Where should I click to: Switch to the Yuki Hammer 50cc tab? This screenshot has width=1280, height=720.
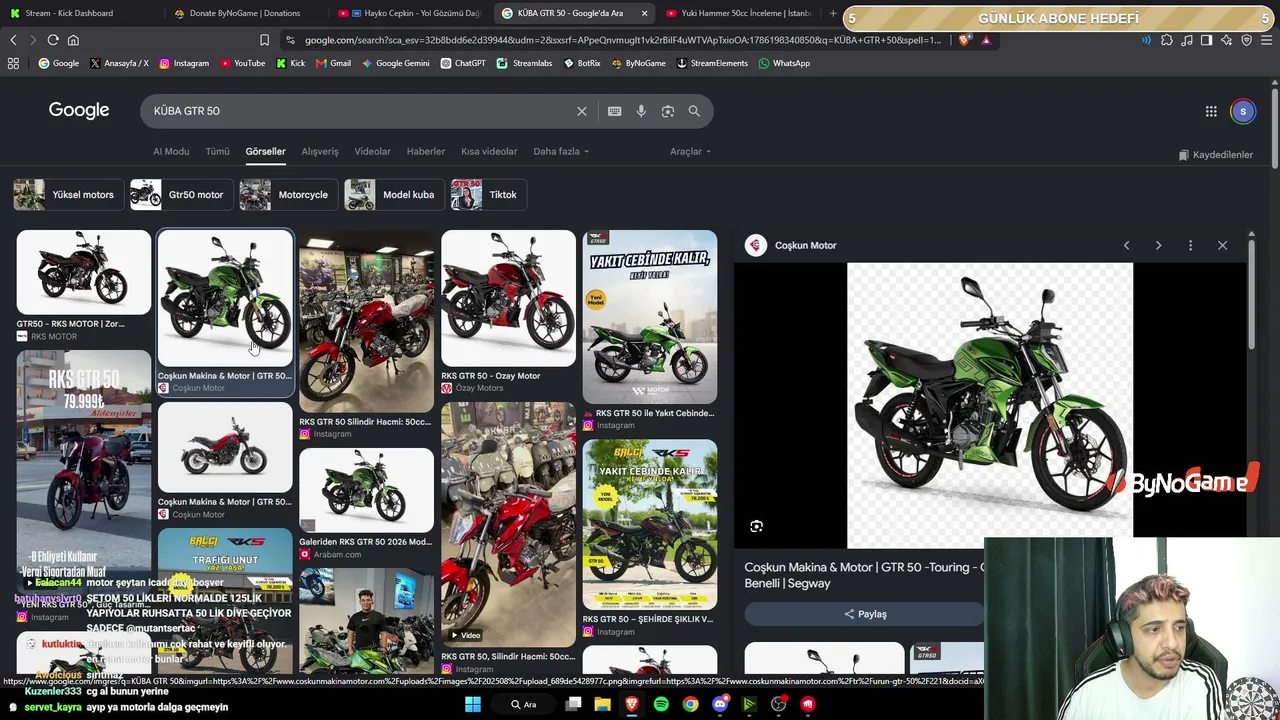(740, 13)
